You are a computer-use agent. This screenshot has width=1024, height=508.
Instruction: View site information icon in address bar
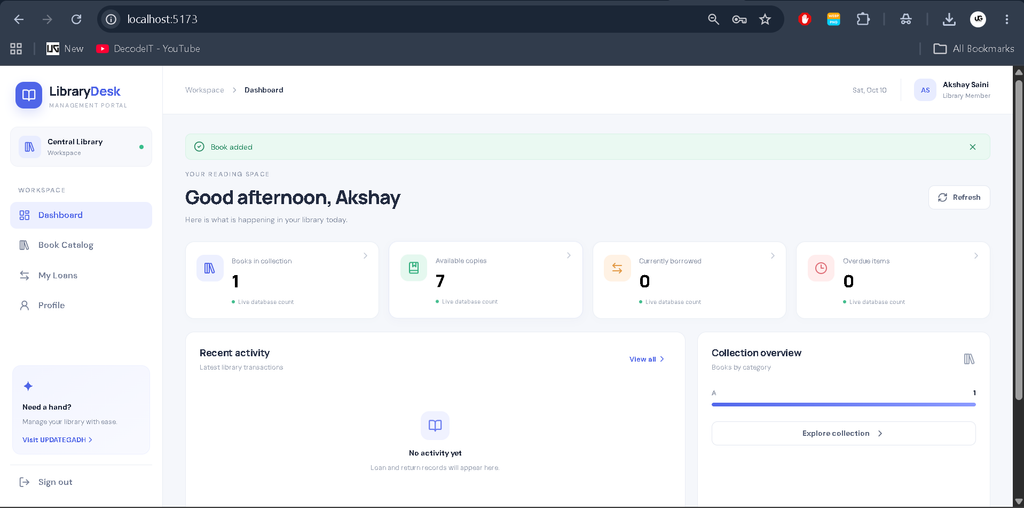click(x=112, y=20)
